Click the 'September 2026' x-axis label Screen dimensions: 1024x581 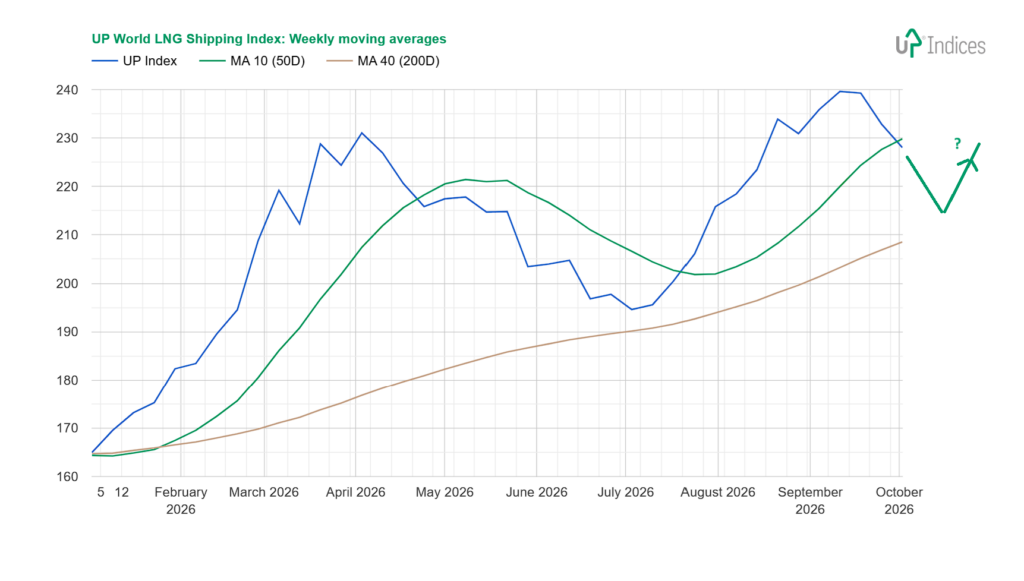tap(810, 501)
